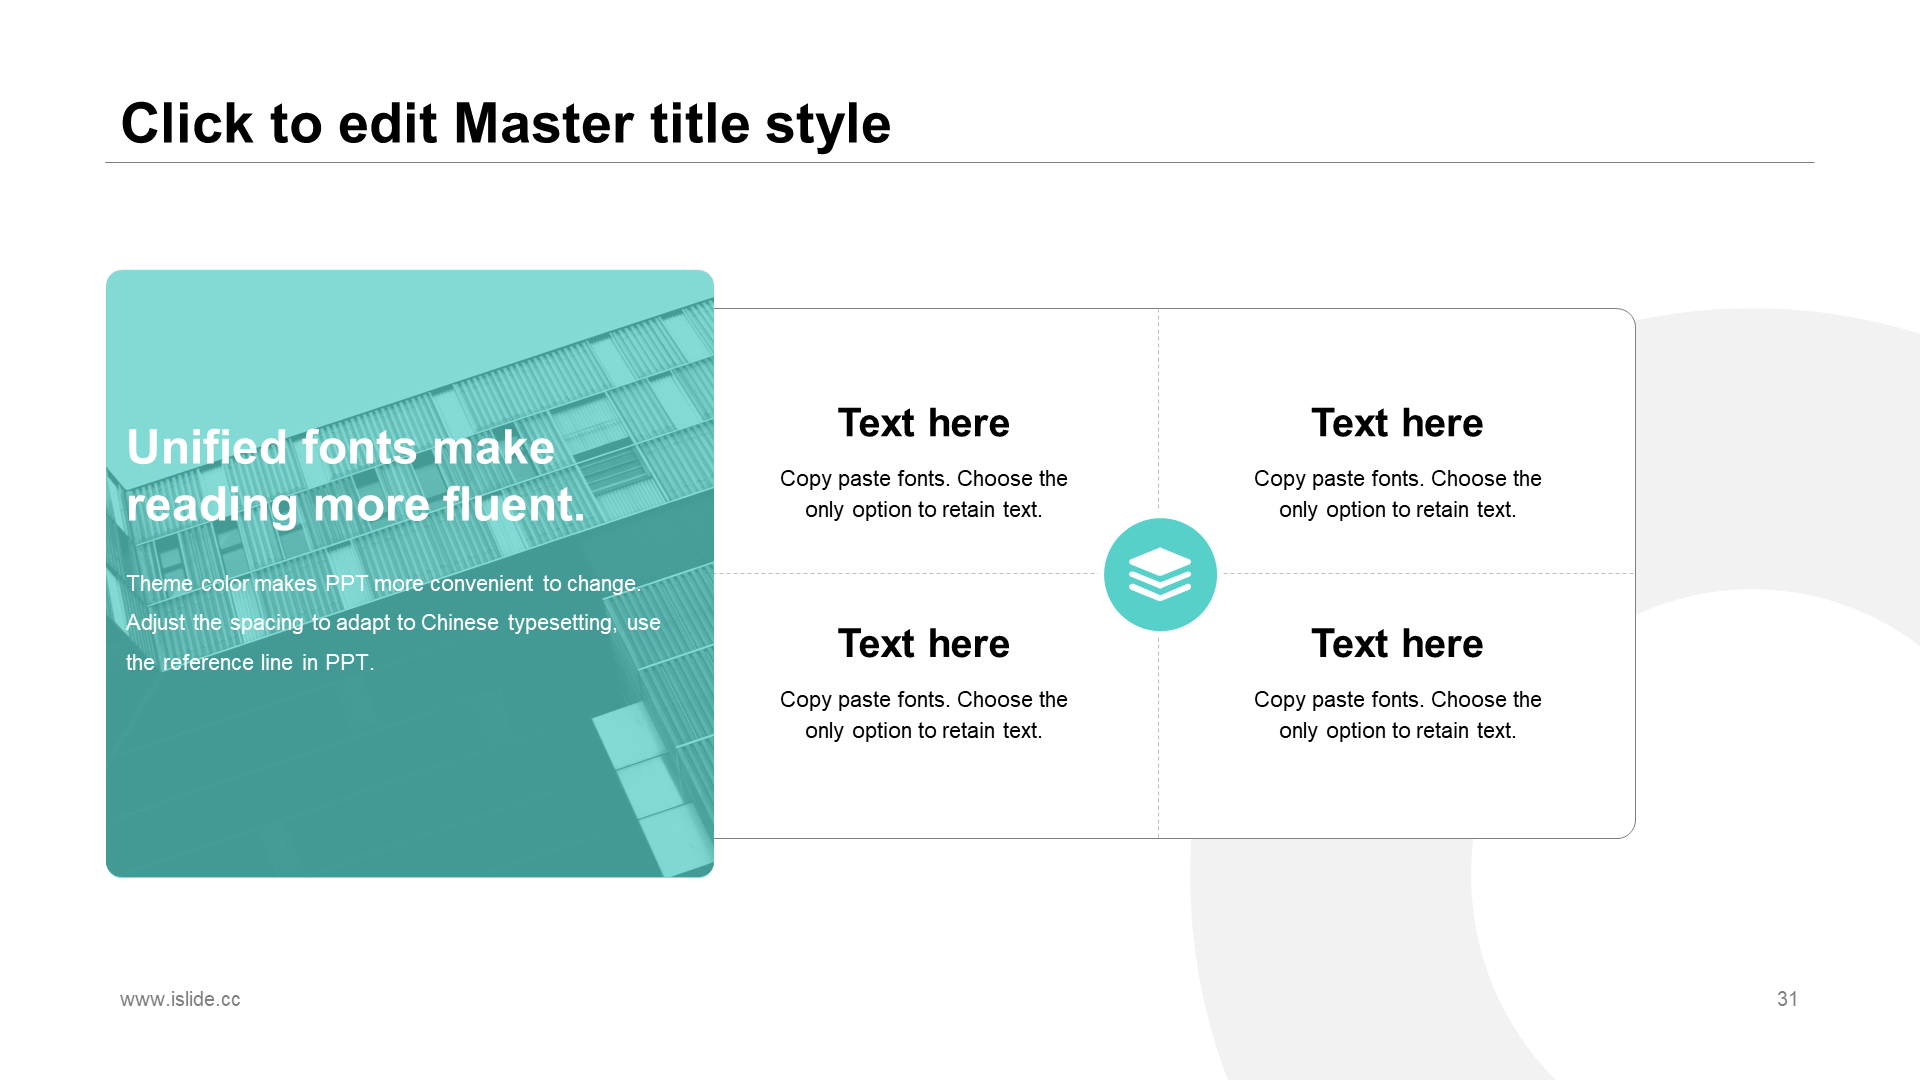The width and height of the screenshot is (1920, 1080).
Task: Select top-left 'Copy paste fonts' description
Action: 924,494
